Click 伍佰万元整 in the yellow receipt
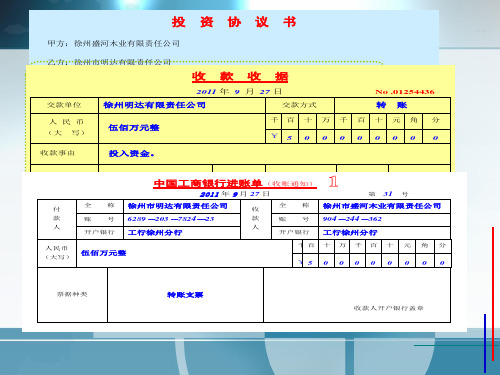 tap(134, 128)
